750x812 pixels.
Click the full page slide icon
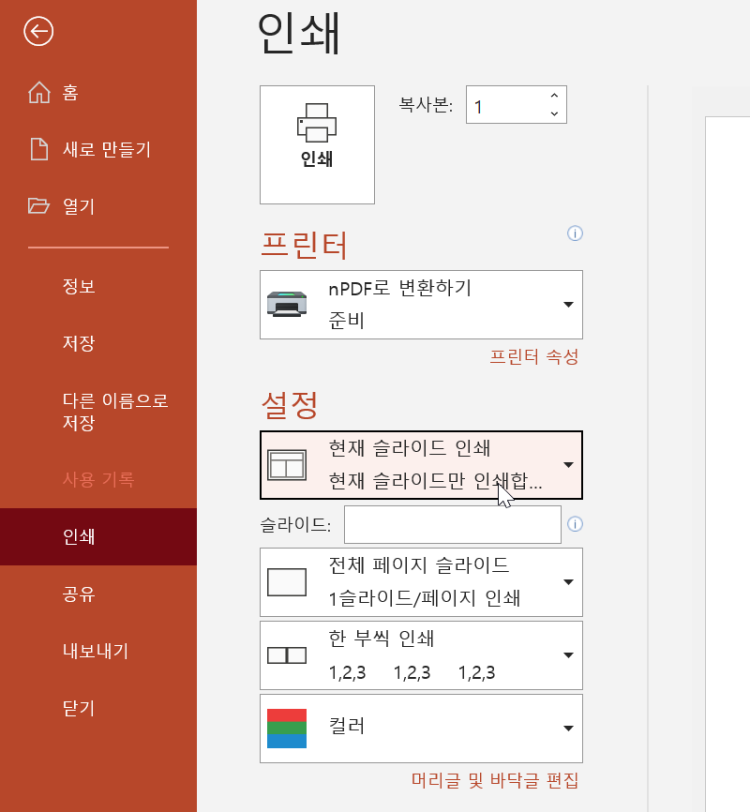(287, 582)
